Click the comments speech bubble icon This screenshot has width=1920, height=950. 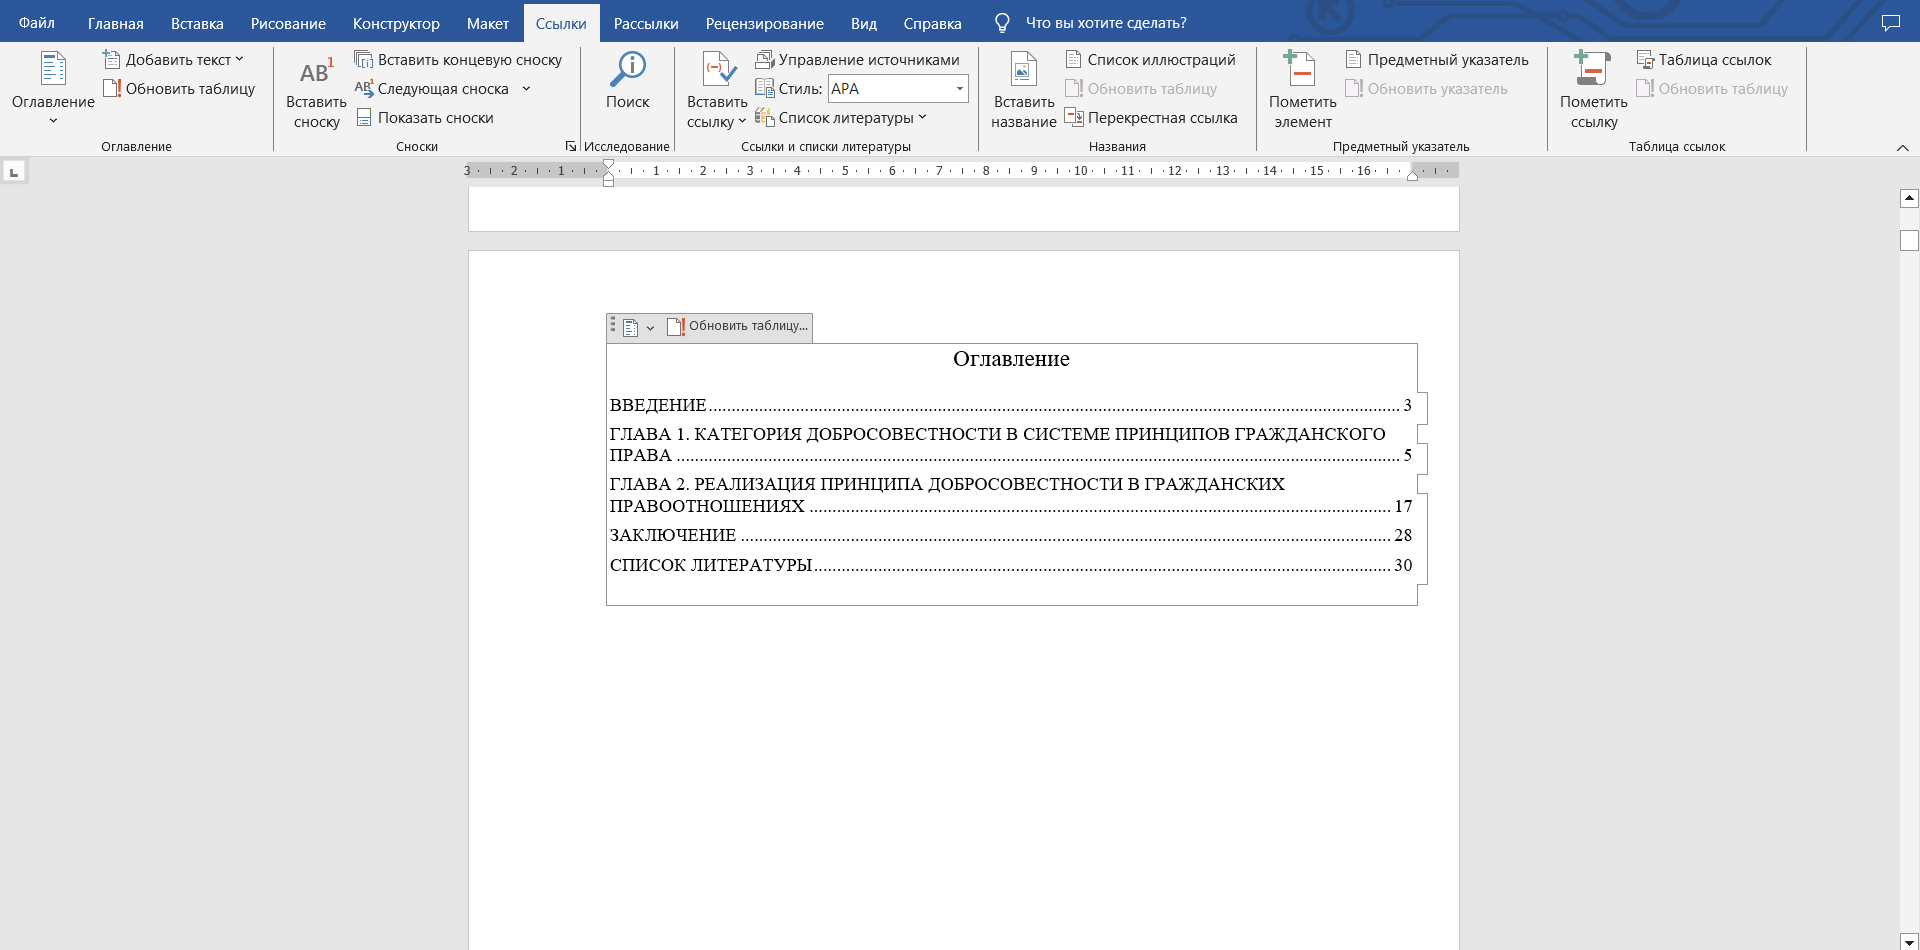click(1890, 22)
